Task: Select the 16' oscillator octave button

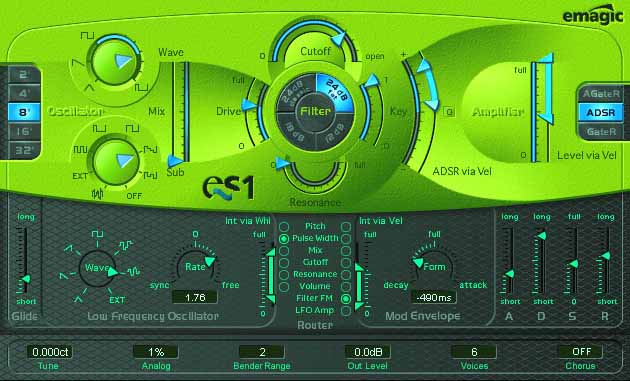Action: [x=24, y=131]
